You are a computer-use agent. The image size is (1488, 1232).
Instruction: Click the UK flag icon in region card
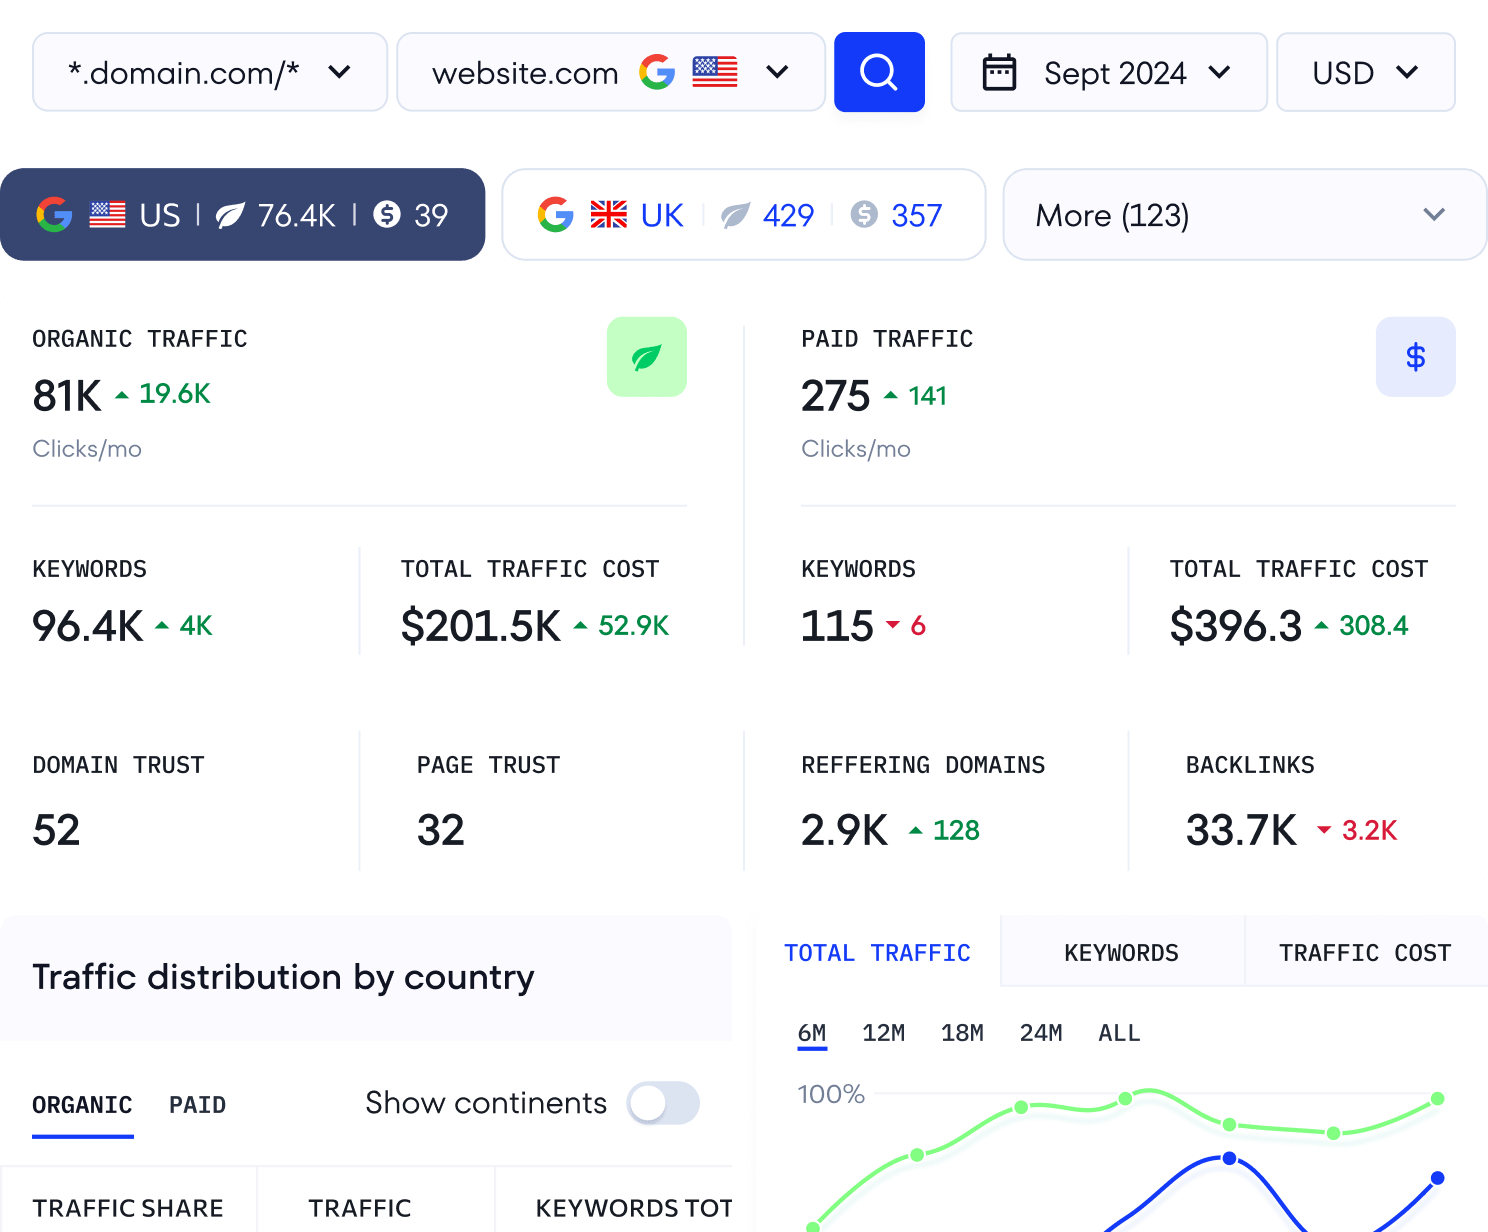click(x=608, y=215)
